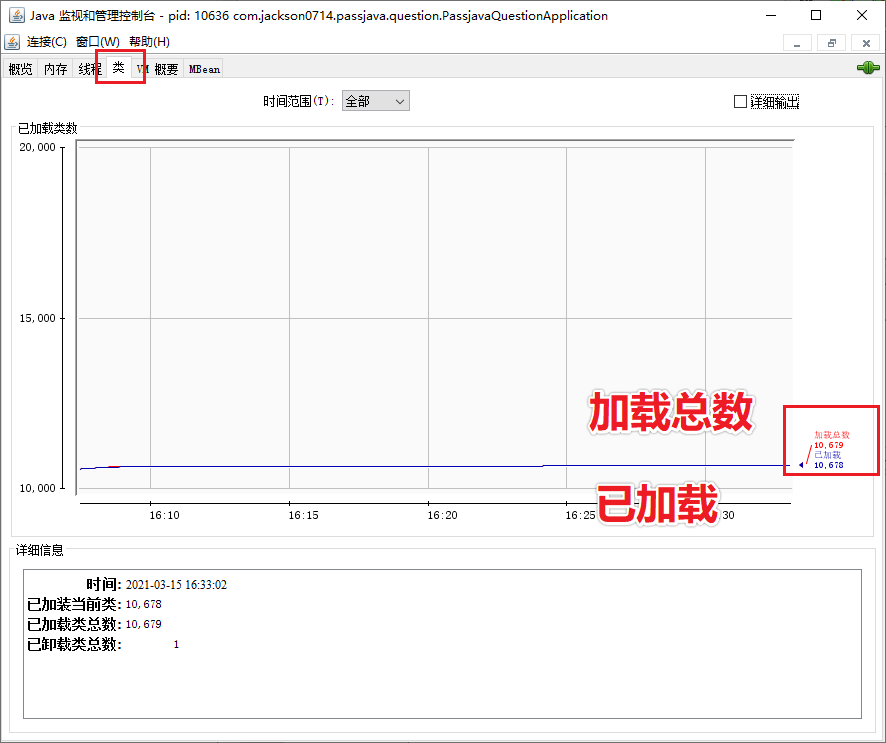This screenshot has width=886, height=743.
Task: Select the highlighted 类 tab
Action: tap(117, 68)
